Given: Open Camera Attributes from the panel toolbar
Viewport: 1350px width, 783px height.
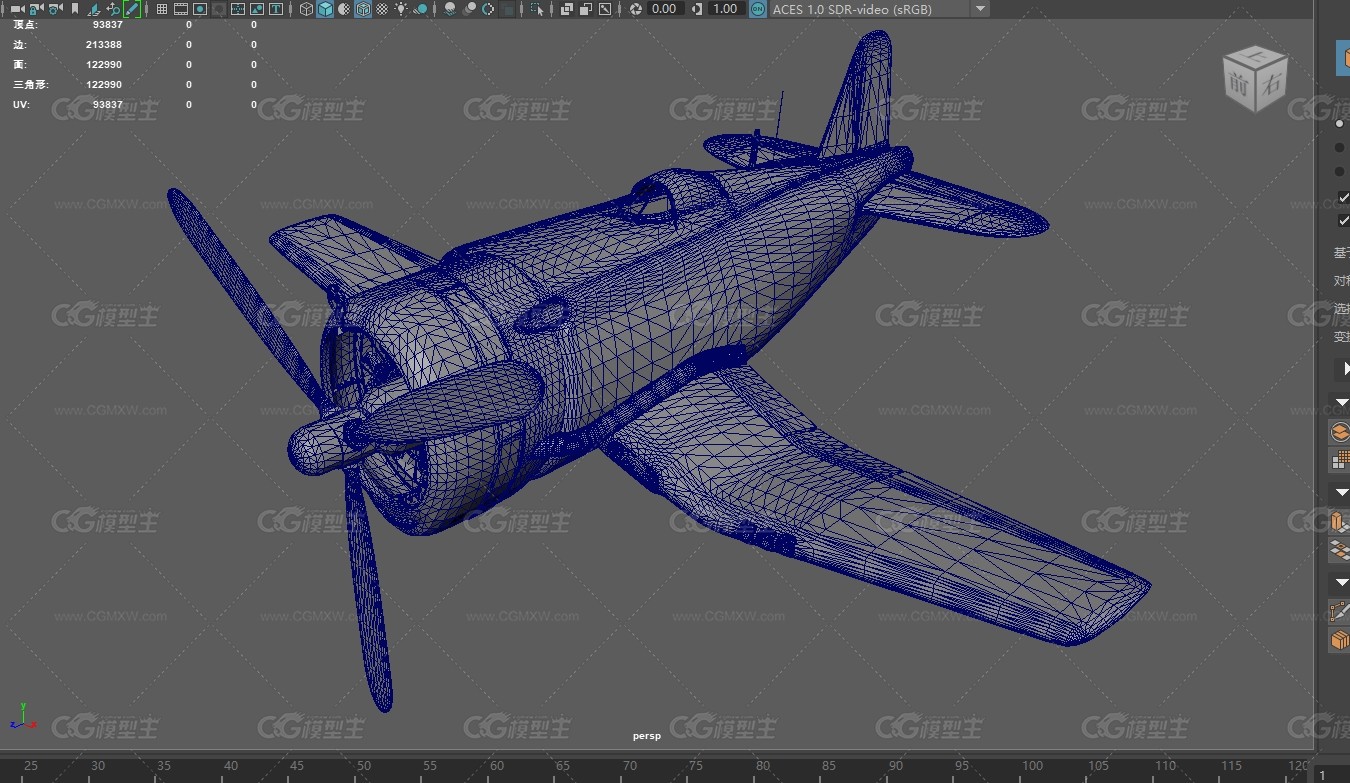Looking at the screenshot, I should pyautogui.click(x=56, y=9).
